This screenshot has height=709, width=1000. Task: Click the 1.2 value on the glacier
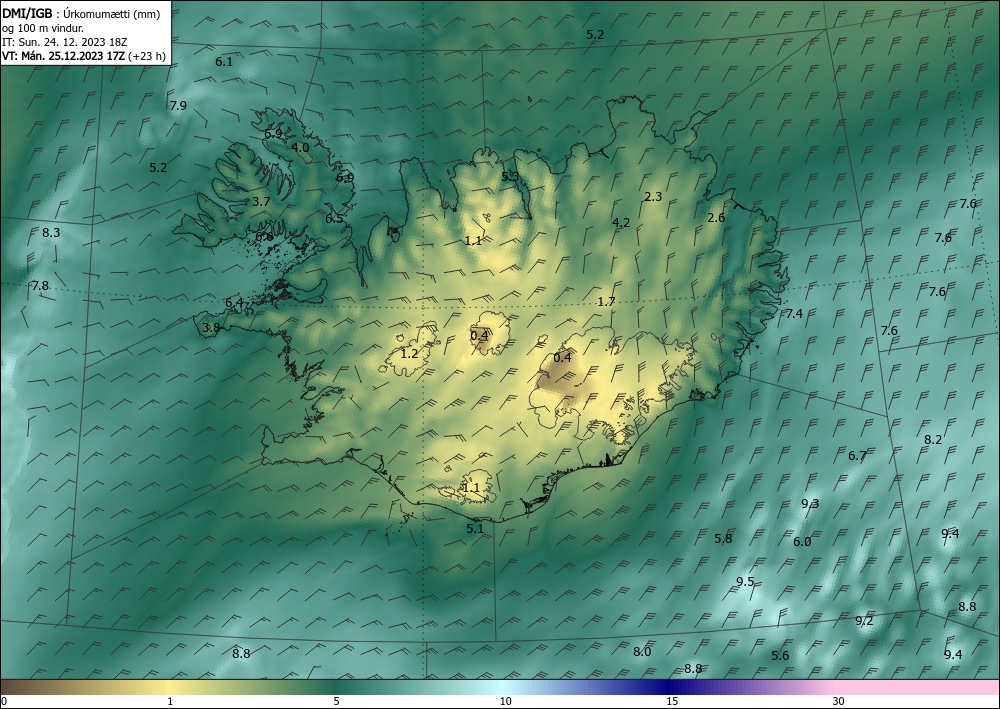[x=409, y=353]
